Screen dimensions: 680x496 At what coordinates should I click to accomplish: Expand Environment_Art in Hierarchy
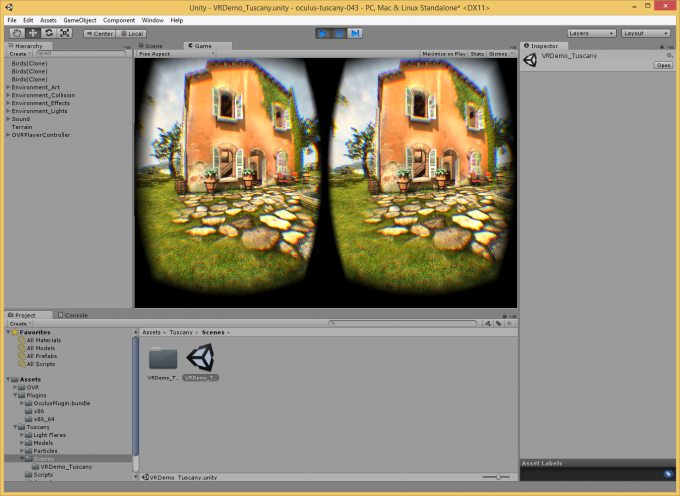(8, 87)
